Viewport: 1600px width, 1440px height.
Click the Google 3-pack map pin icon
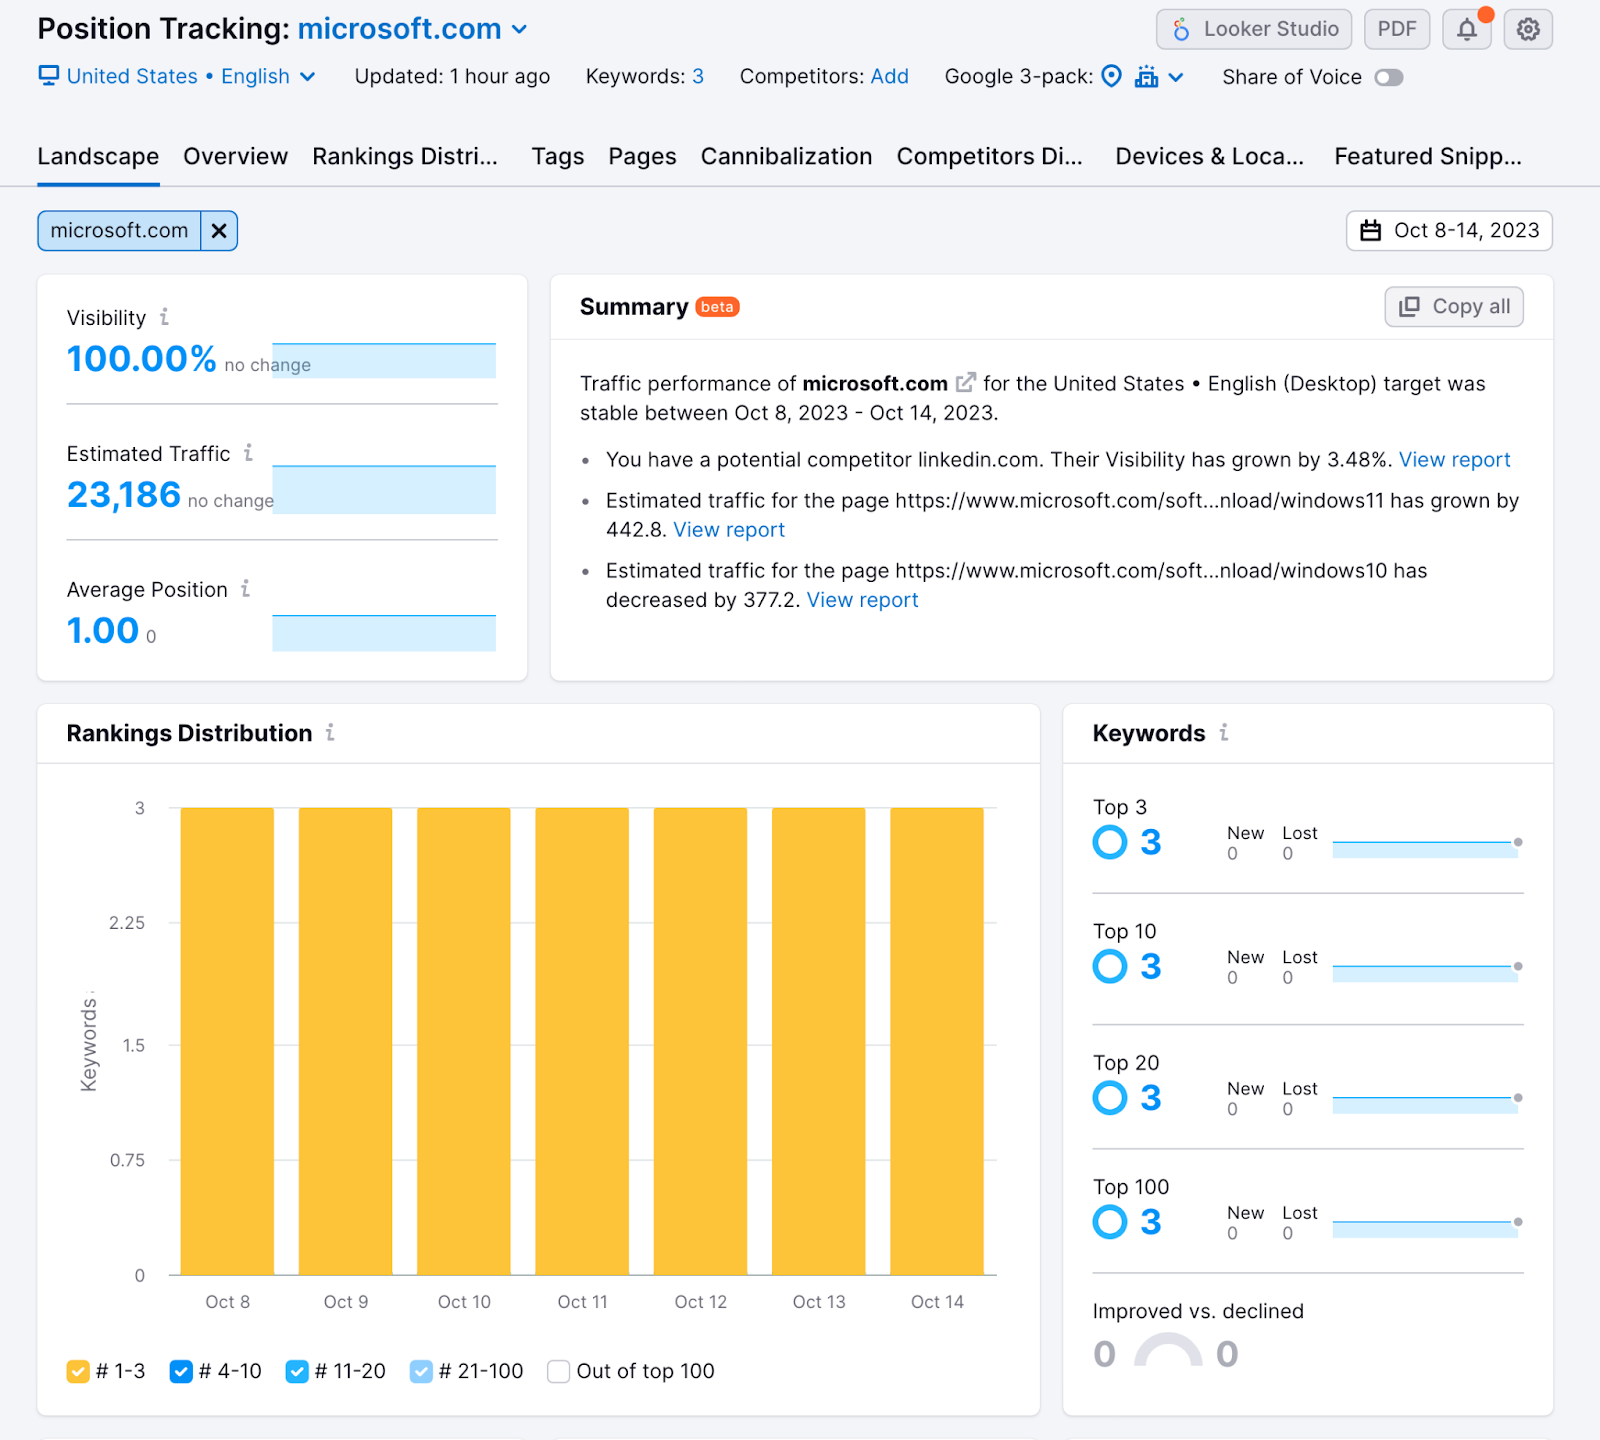coord(1111,76)
